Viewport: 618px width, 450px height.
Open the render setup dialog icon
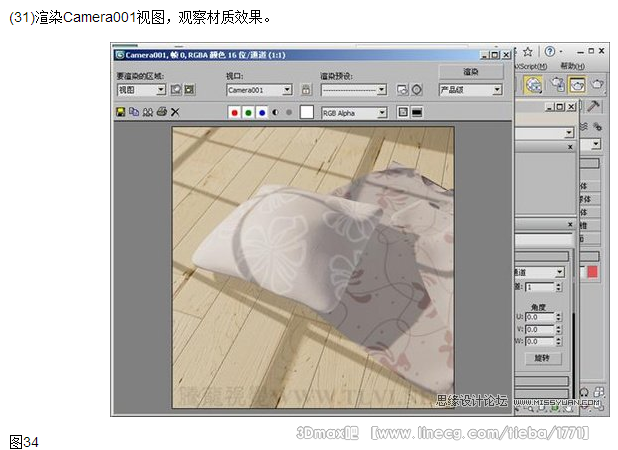(x=402, y=90)
